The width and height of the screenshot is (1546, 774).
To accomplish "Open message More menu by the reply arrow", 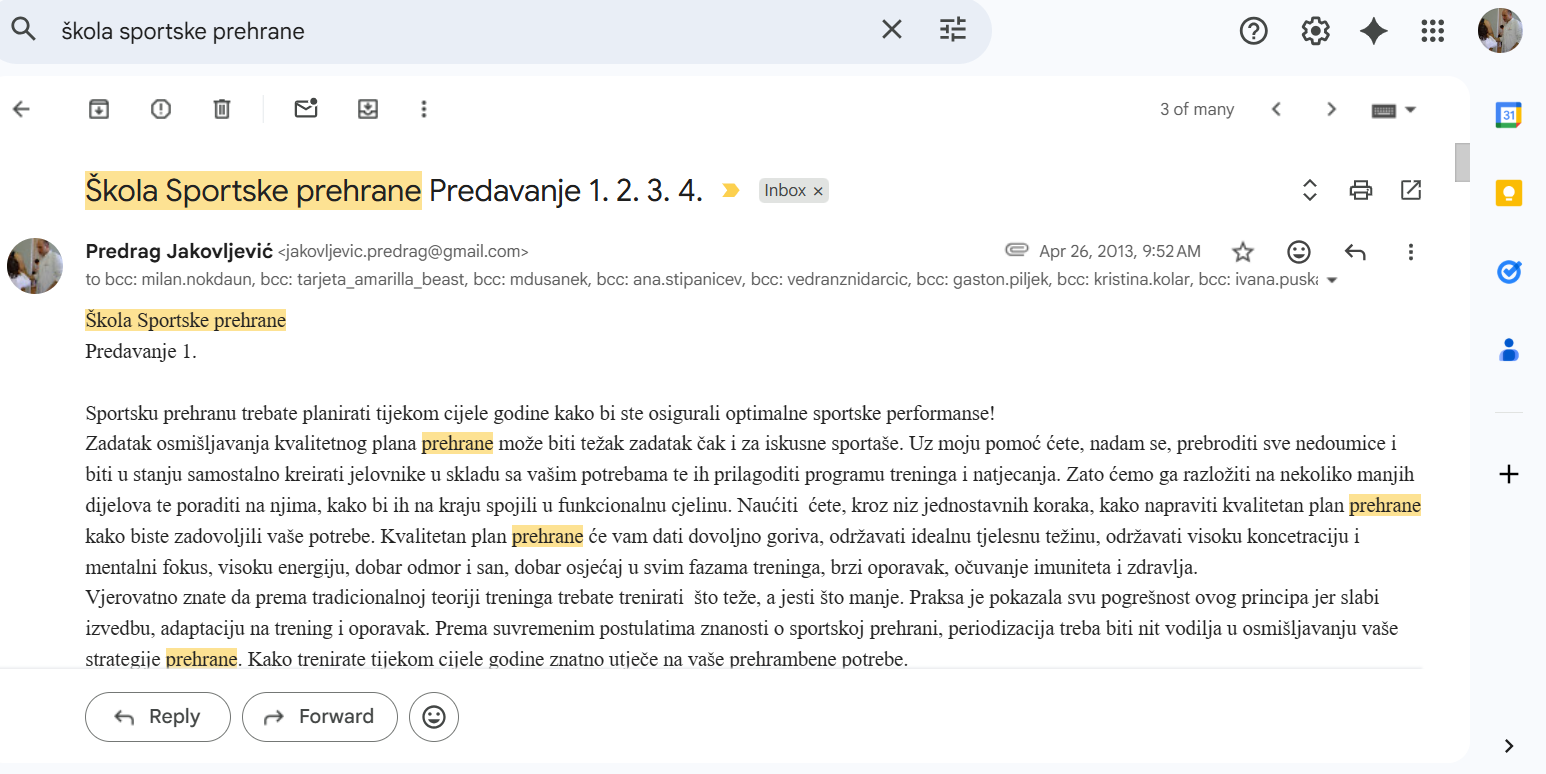I will (1411, 251).
